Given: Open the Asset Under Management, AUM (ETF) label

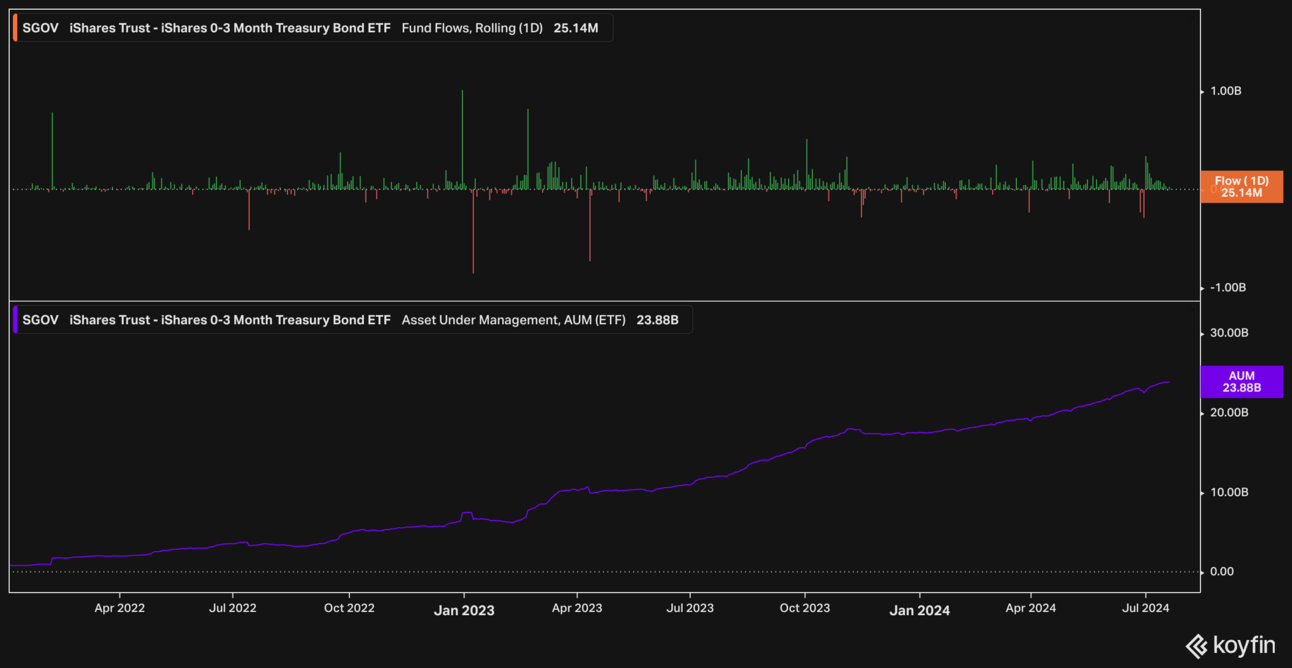Looking at the screenshot, I should point(513,320).
